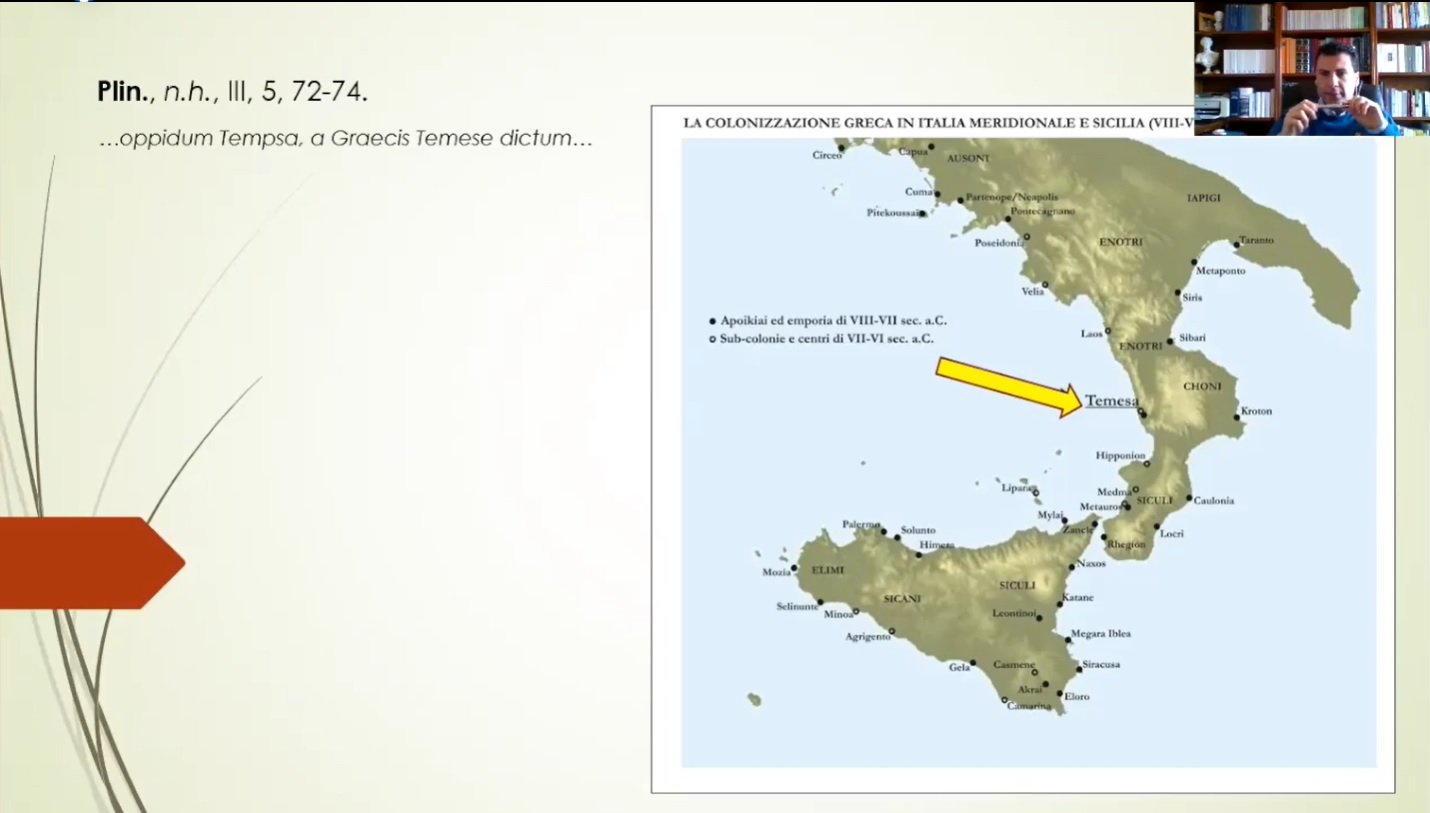
Task: Click the Siracusa marker on Sicily
Action: pyautogui.click(x=1077, y=668)
